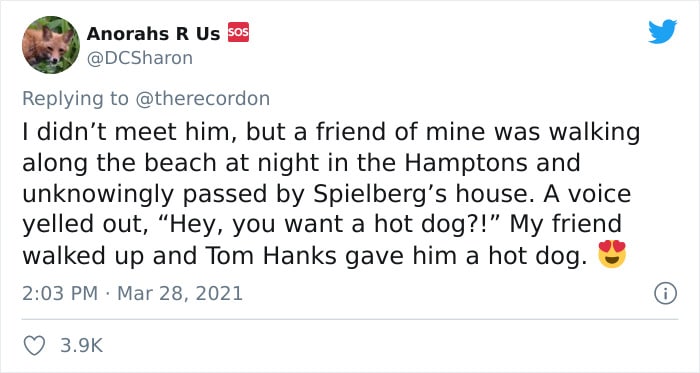Viewport: 700px width, 373px height.
Task: Click the Twitter bird logo
Action: (x=662, y=31)
